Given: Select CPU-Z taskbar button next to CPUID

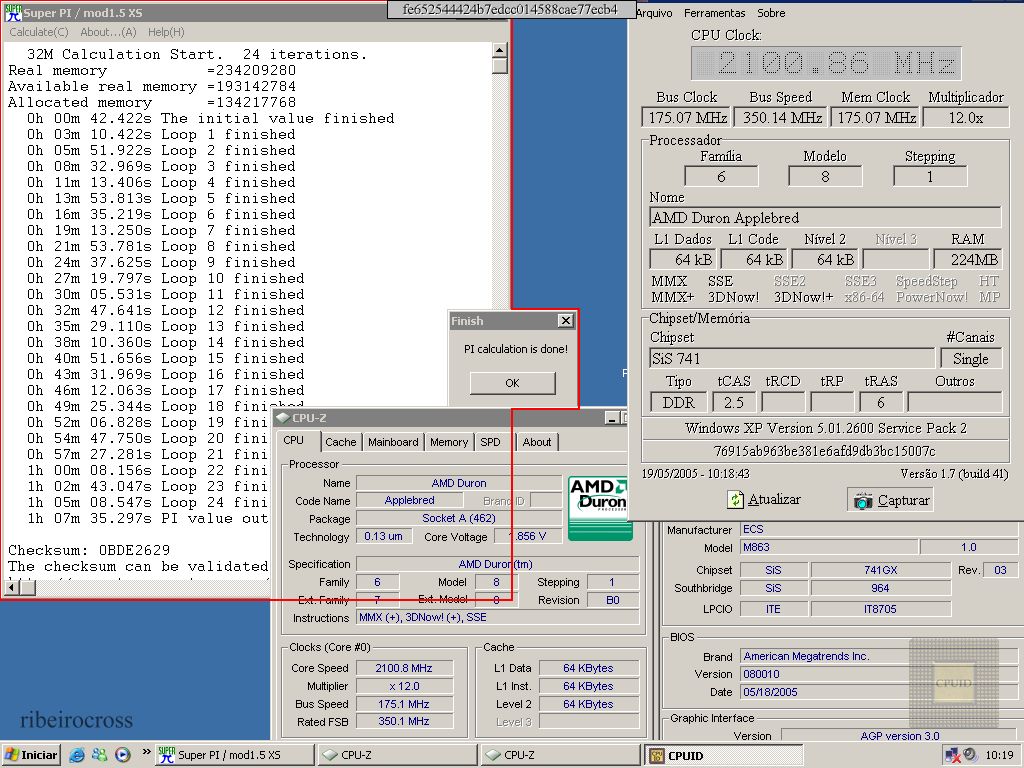Looking at the screenshot, I should (x=560, y=755).
